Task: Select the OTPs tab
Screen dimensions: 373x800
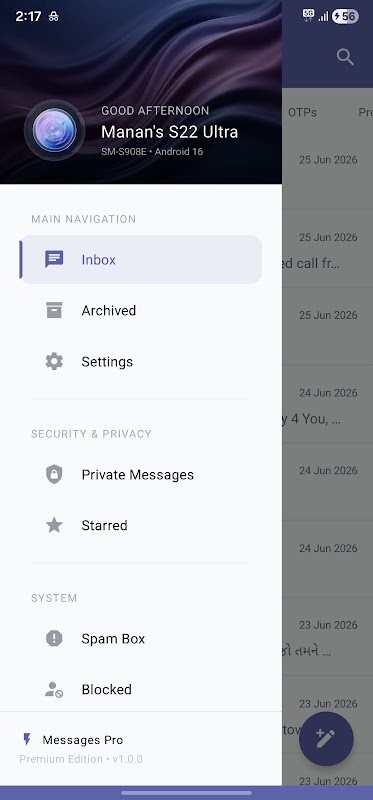Action: 303,112
